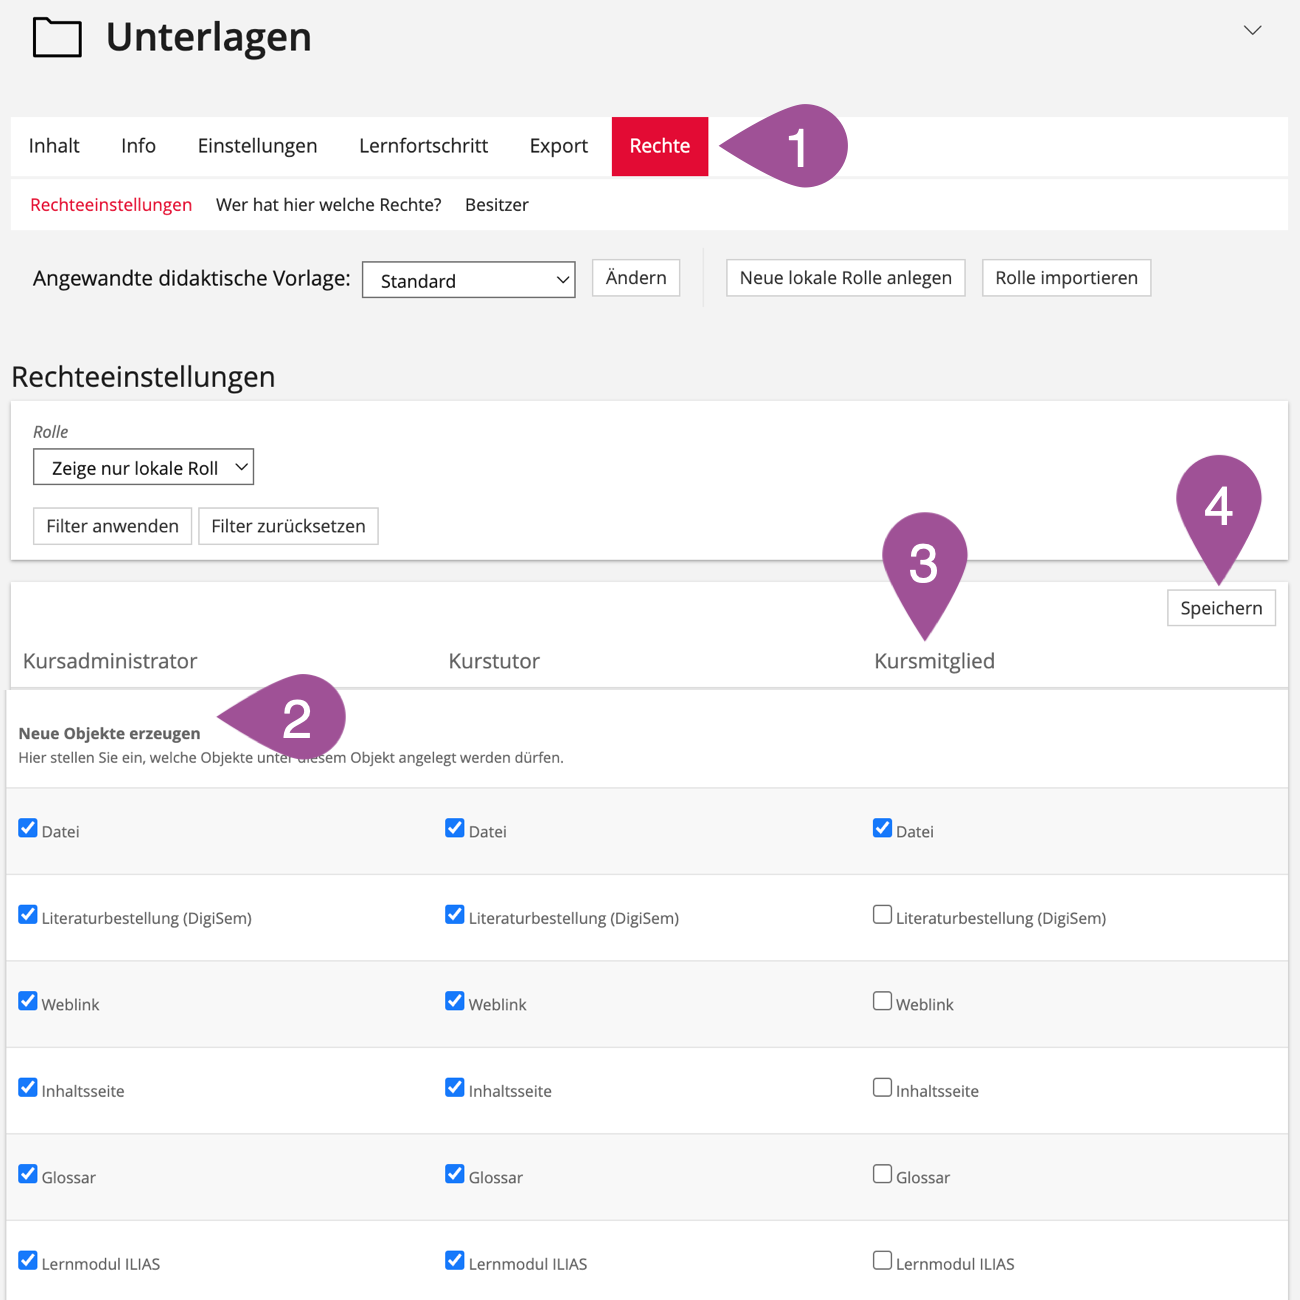Click the Ändern button
Viewport: 1300px width, 1300px height.
(x=635, y=278)
